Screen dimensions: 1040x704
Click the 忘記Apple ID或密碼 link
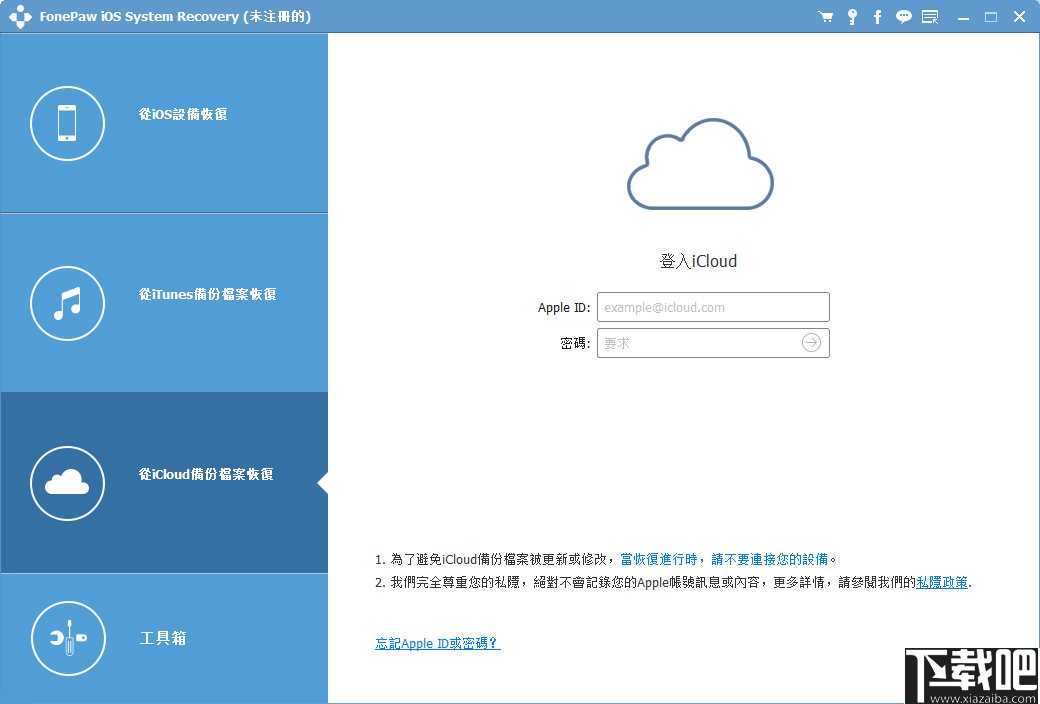tap(437, 643)
